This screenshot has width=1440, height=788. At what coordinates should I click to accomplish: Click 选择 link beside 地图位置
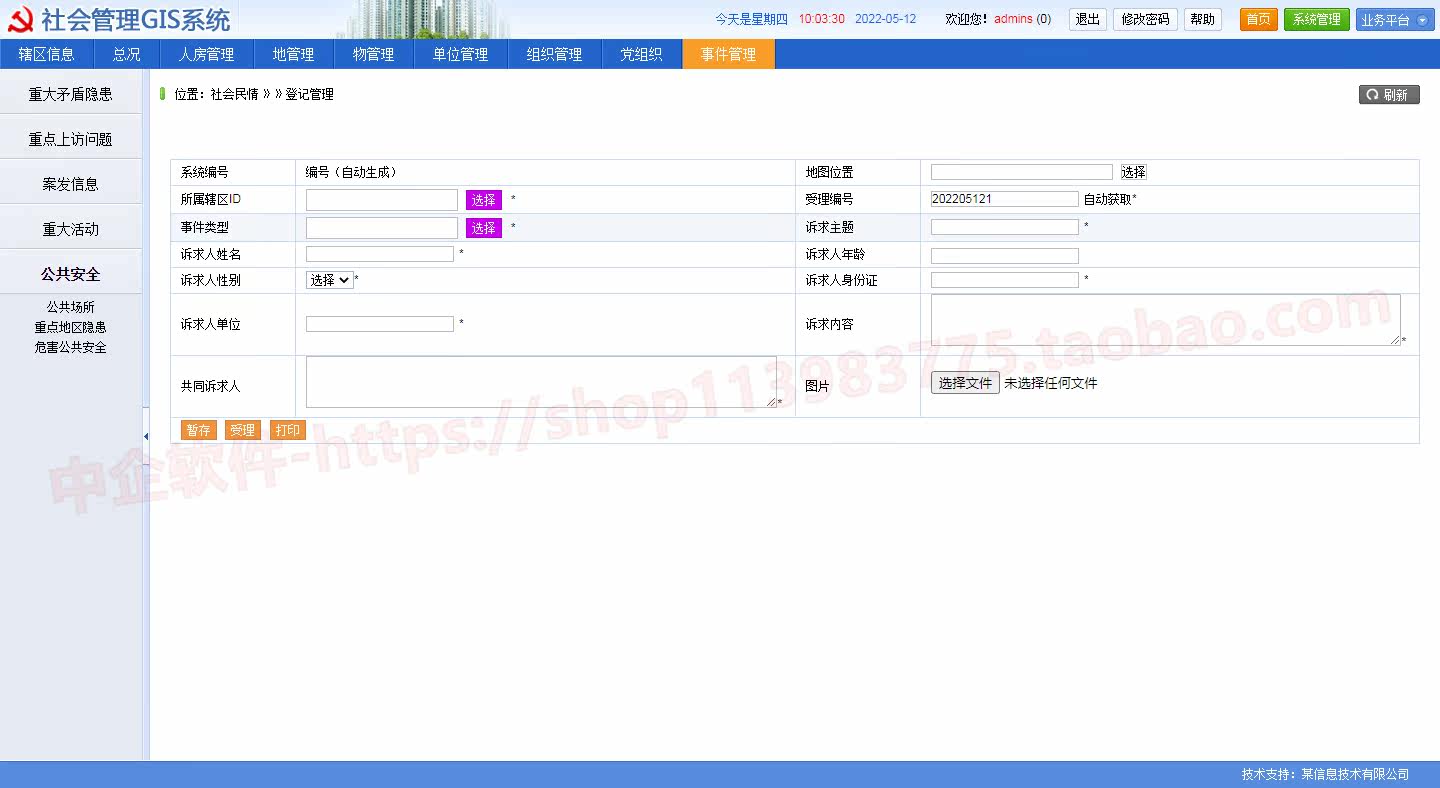(1133, 172)
